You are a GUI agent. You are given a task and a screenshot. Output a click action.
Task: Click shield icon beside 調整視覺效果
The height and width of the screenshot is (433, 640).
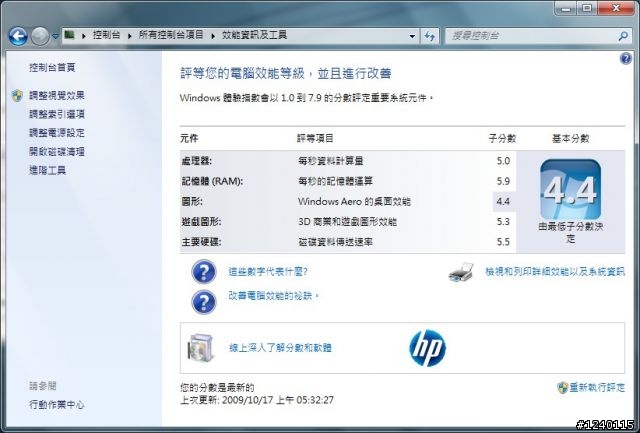(x=17, y=96)
